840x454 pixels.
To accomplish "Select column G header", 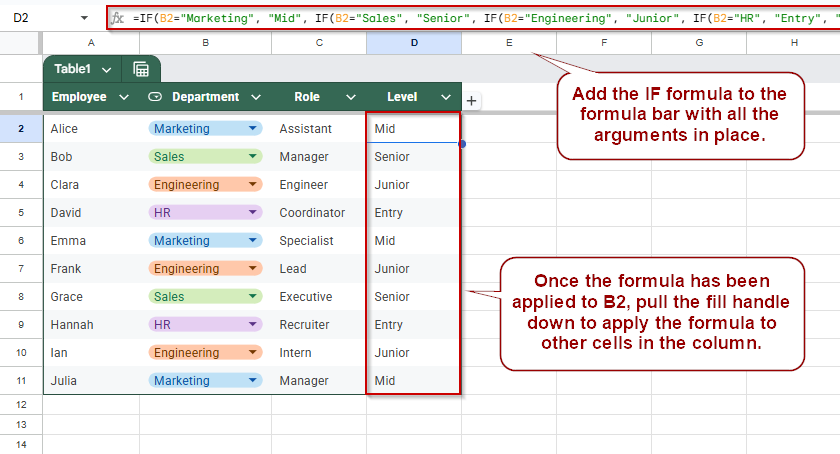I will [699, 43].
